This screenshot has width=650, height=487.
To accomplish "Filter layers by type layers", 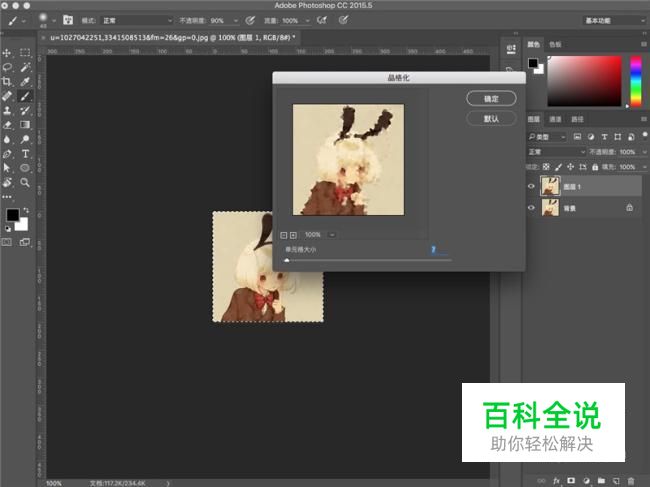I will tap(604, 136).
